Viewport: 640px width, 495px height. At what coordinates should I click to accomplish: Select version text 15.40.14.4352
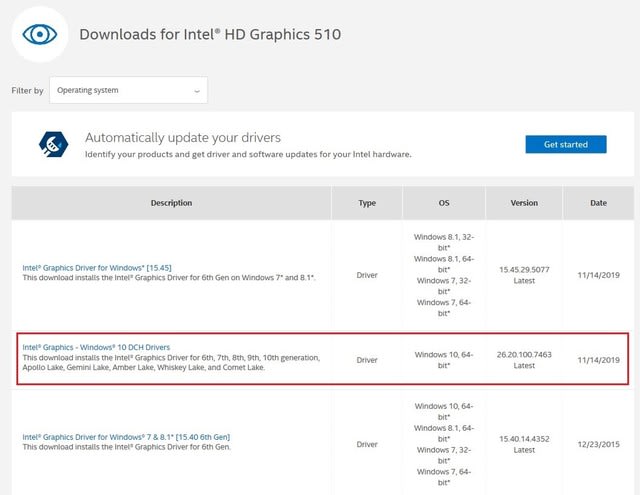pyautogui.click(x=524, y=439)
